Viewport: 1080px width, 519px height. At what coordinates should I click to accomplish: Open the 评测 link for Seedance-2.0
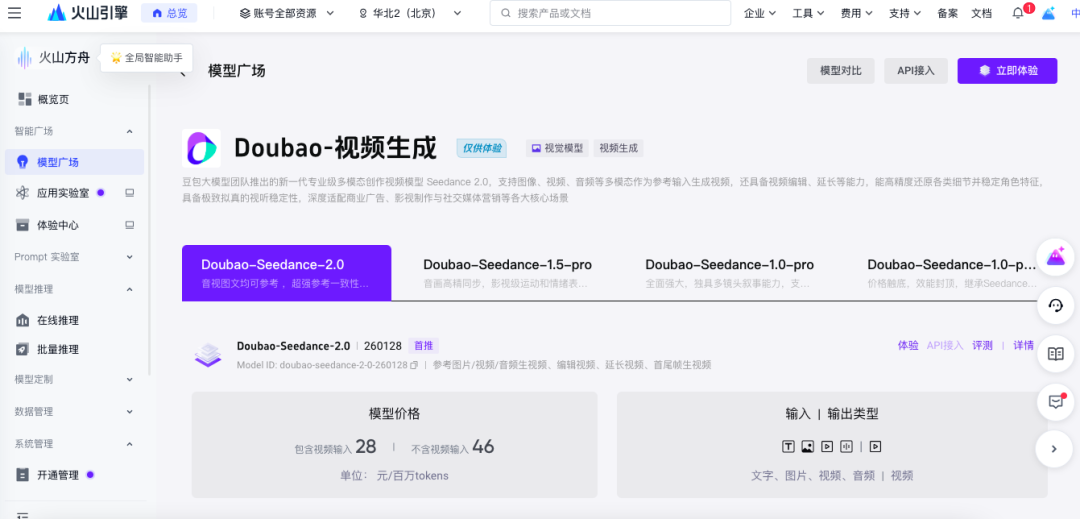[x=982, y=345]
